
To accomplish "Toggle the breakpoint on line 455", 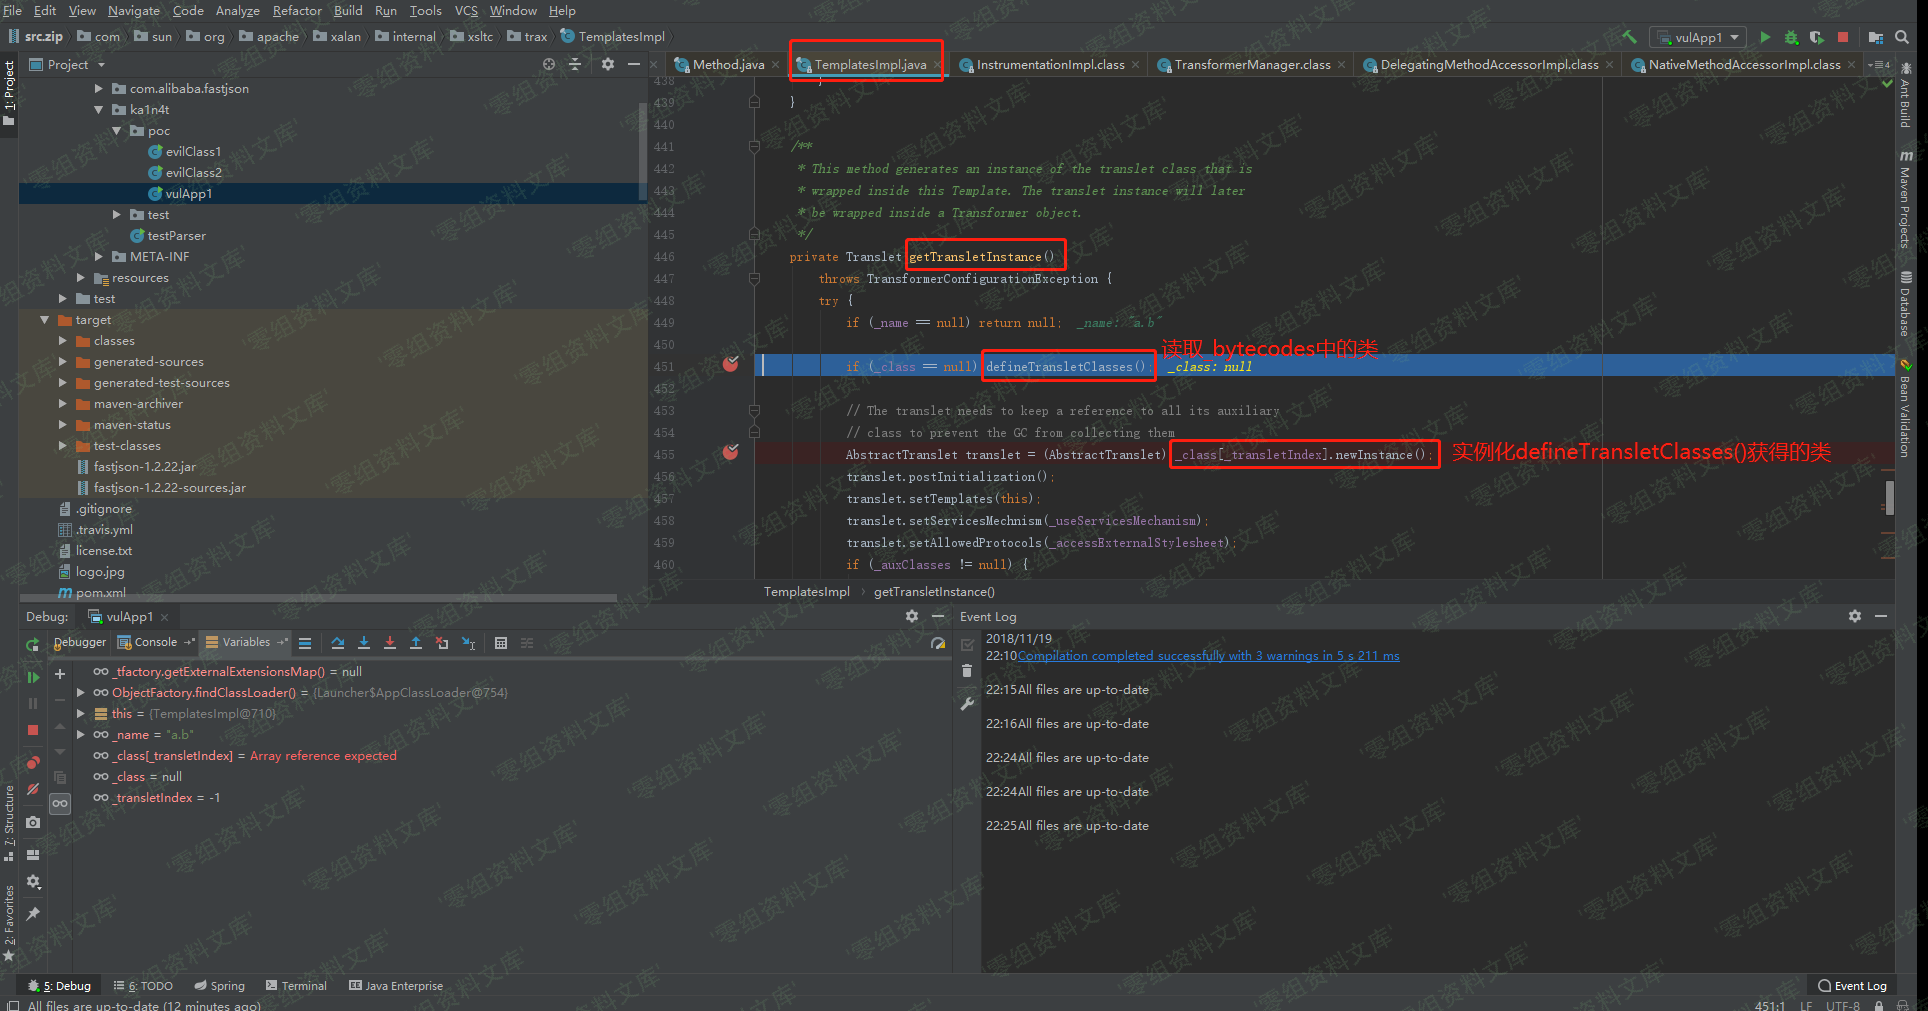I will 731,453.
